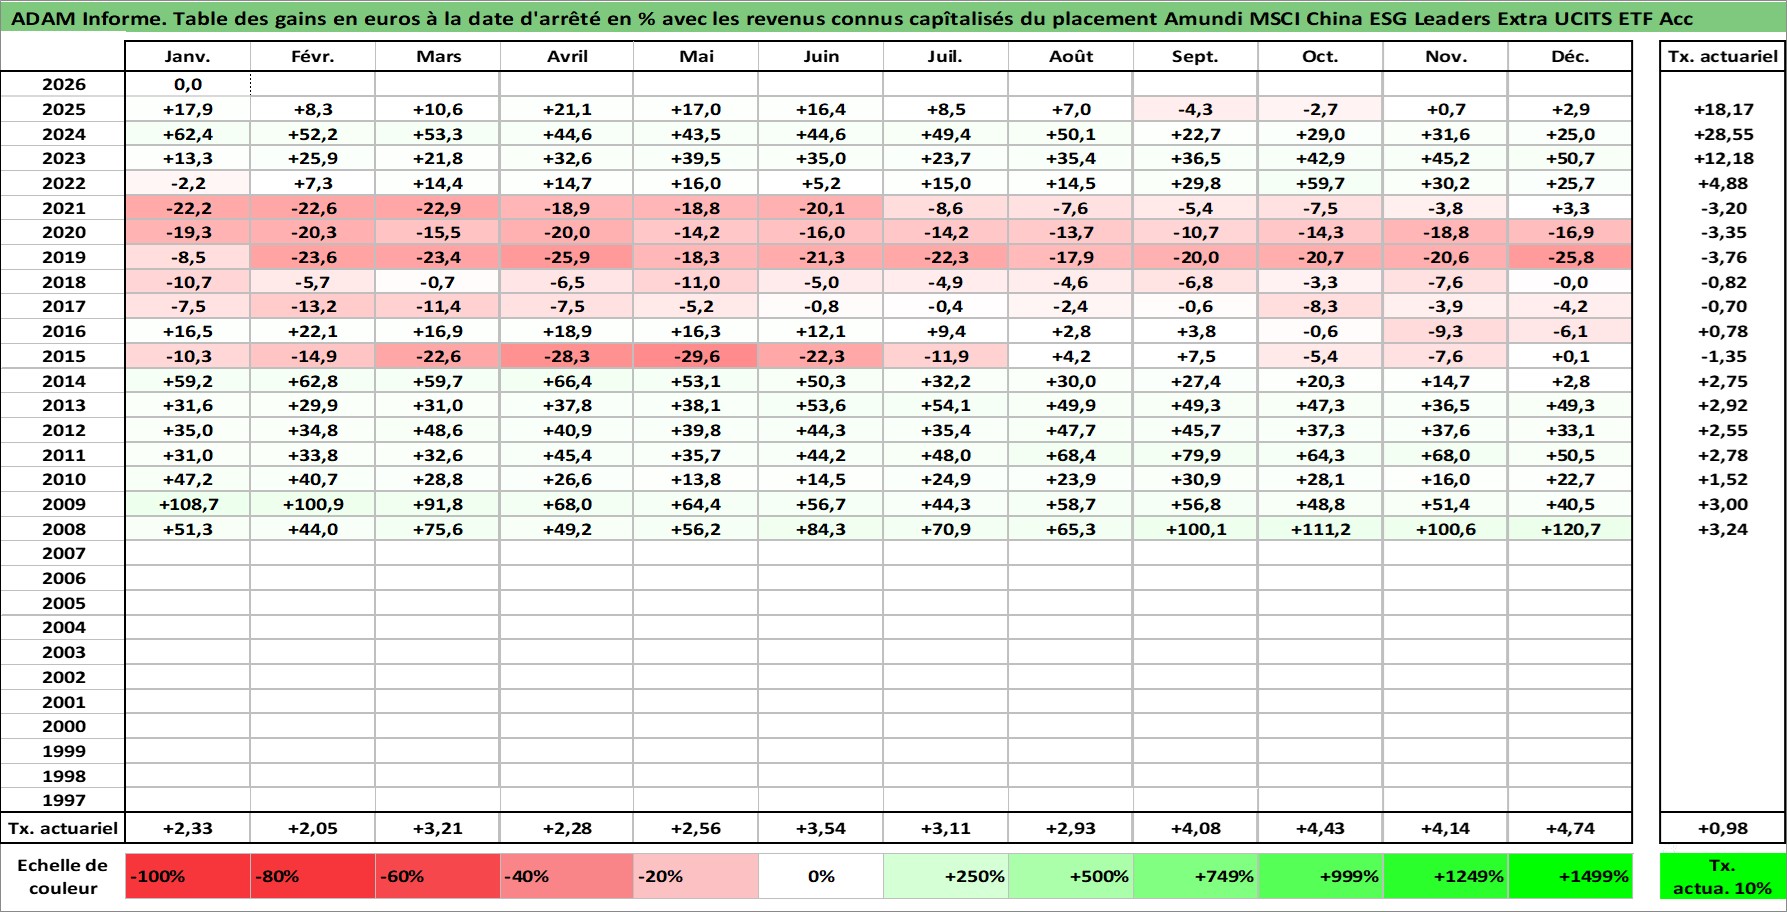Viewport: 1787px width, 912px height.
Task: Select the -13,2 cell in row 2017
Action: [x=313, y=307]
